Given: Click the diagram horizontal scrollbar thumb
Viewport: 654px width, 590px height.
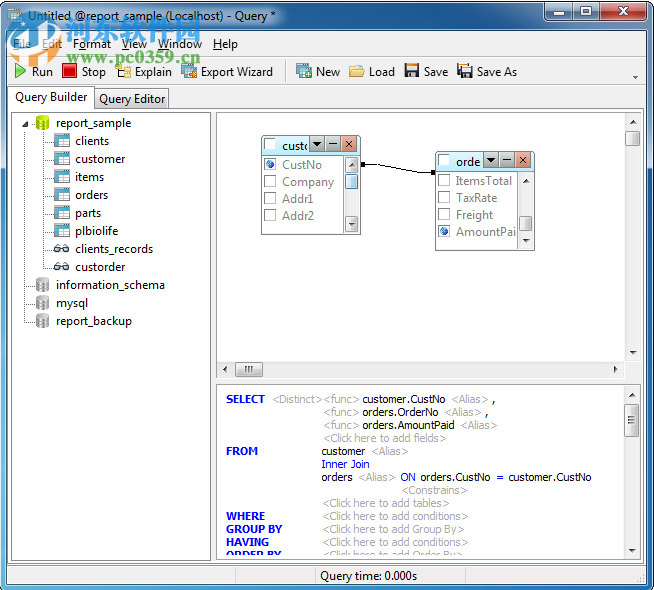Looking at the screenshot, I should pyautogui.click(x=248, y=369).
